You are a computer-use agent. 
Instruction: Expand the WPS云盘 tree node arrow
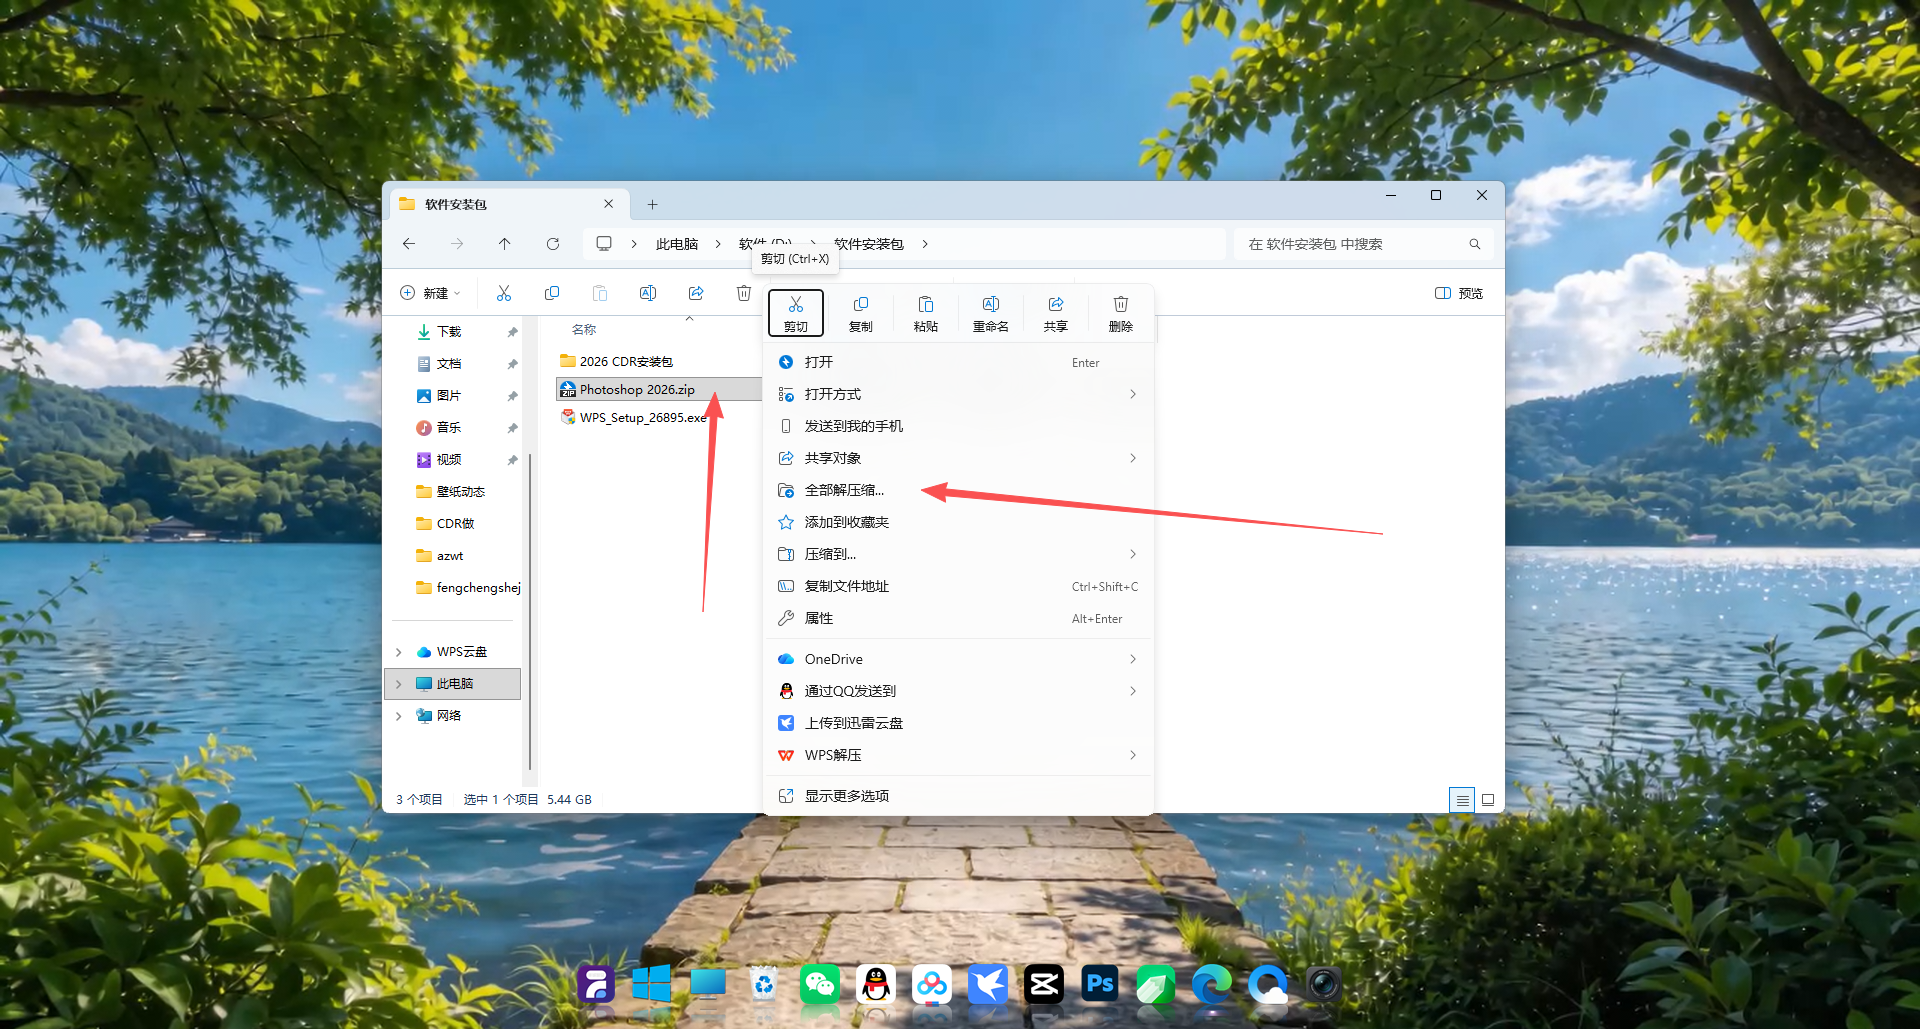399,652
